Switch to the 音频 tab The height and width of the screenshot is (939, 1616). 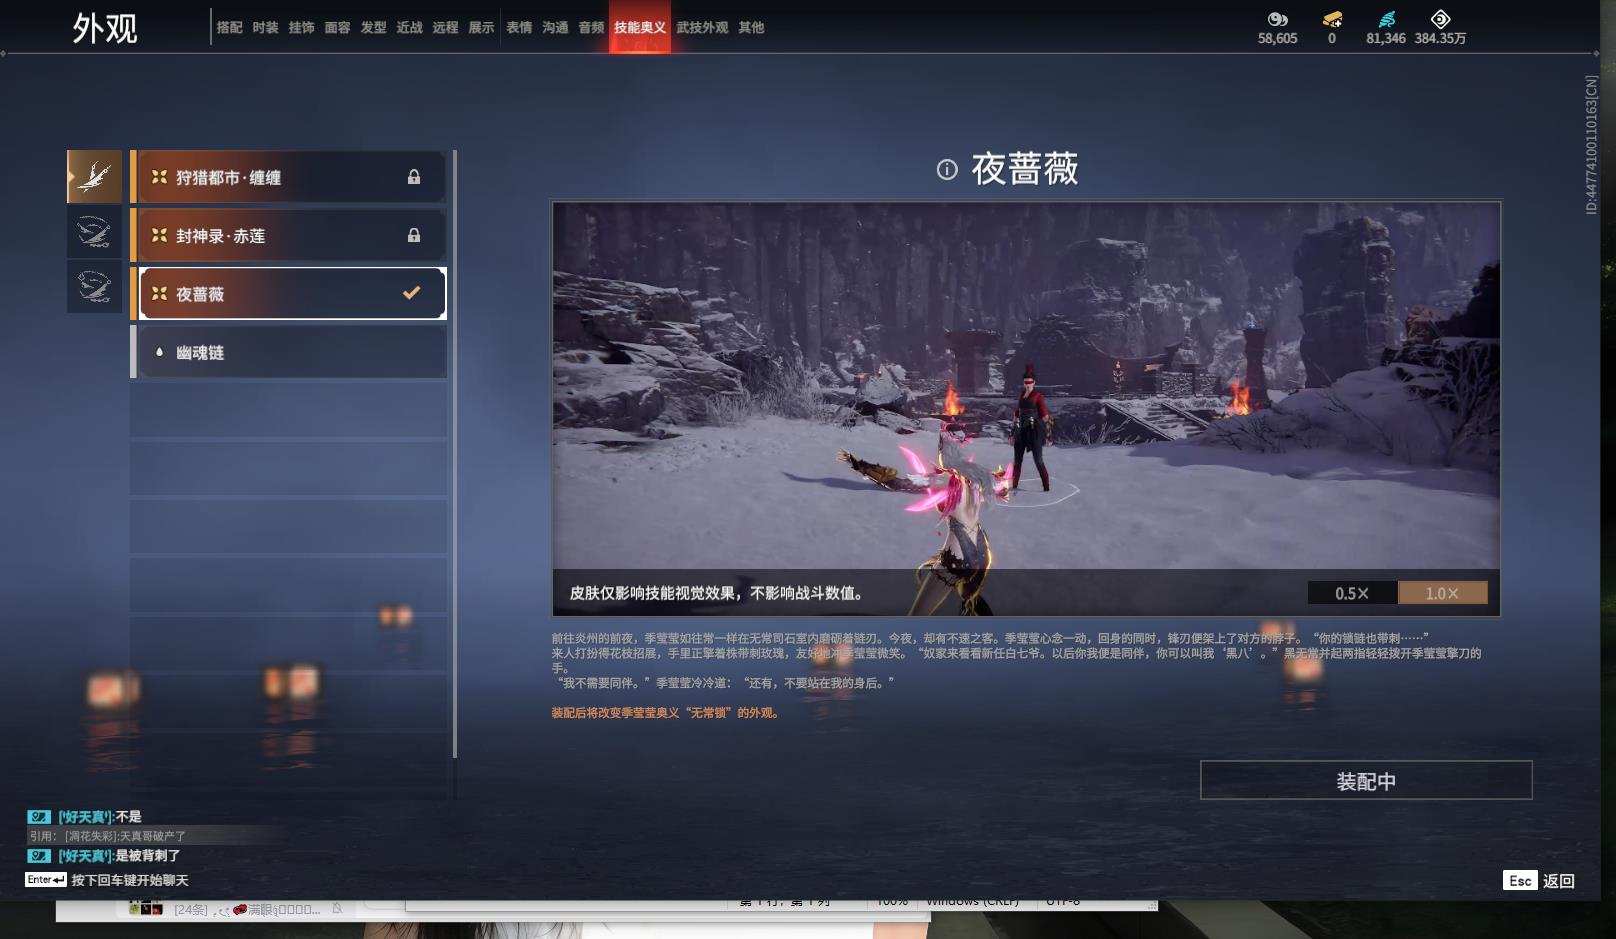coord(591,28)
